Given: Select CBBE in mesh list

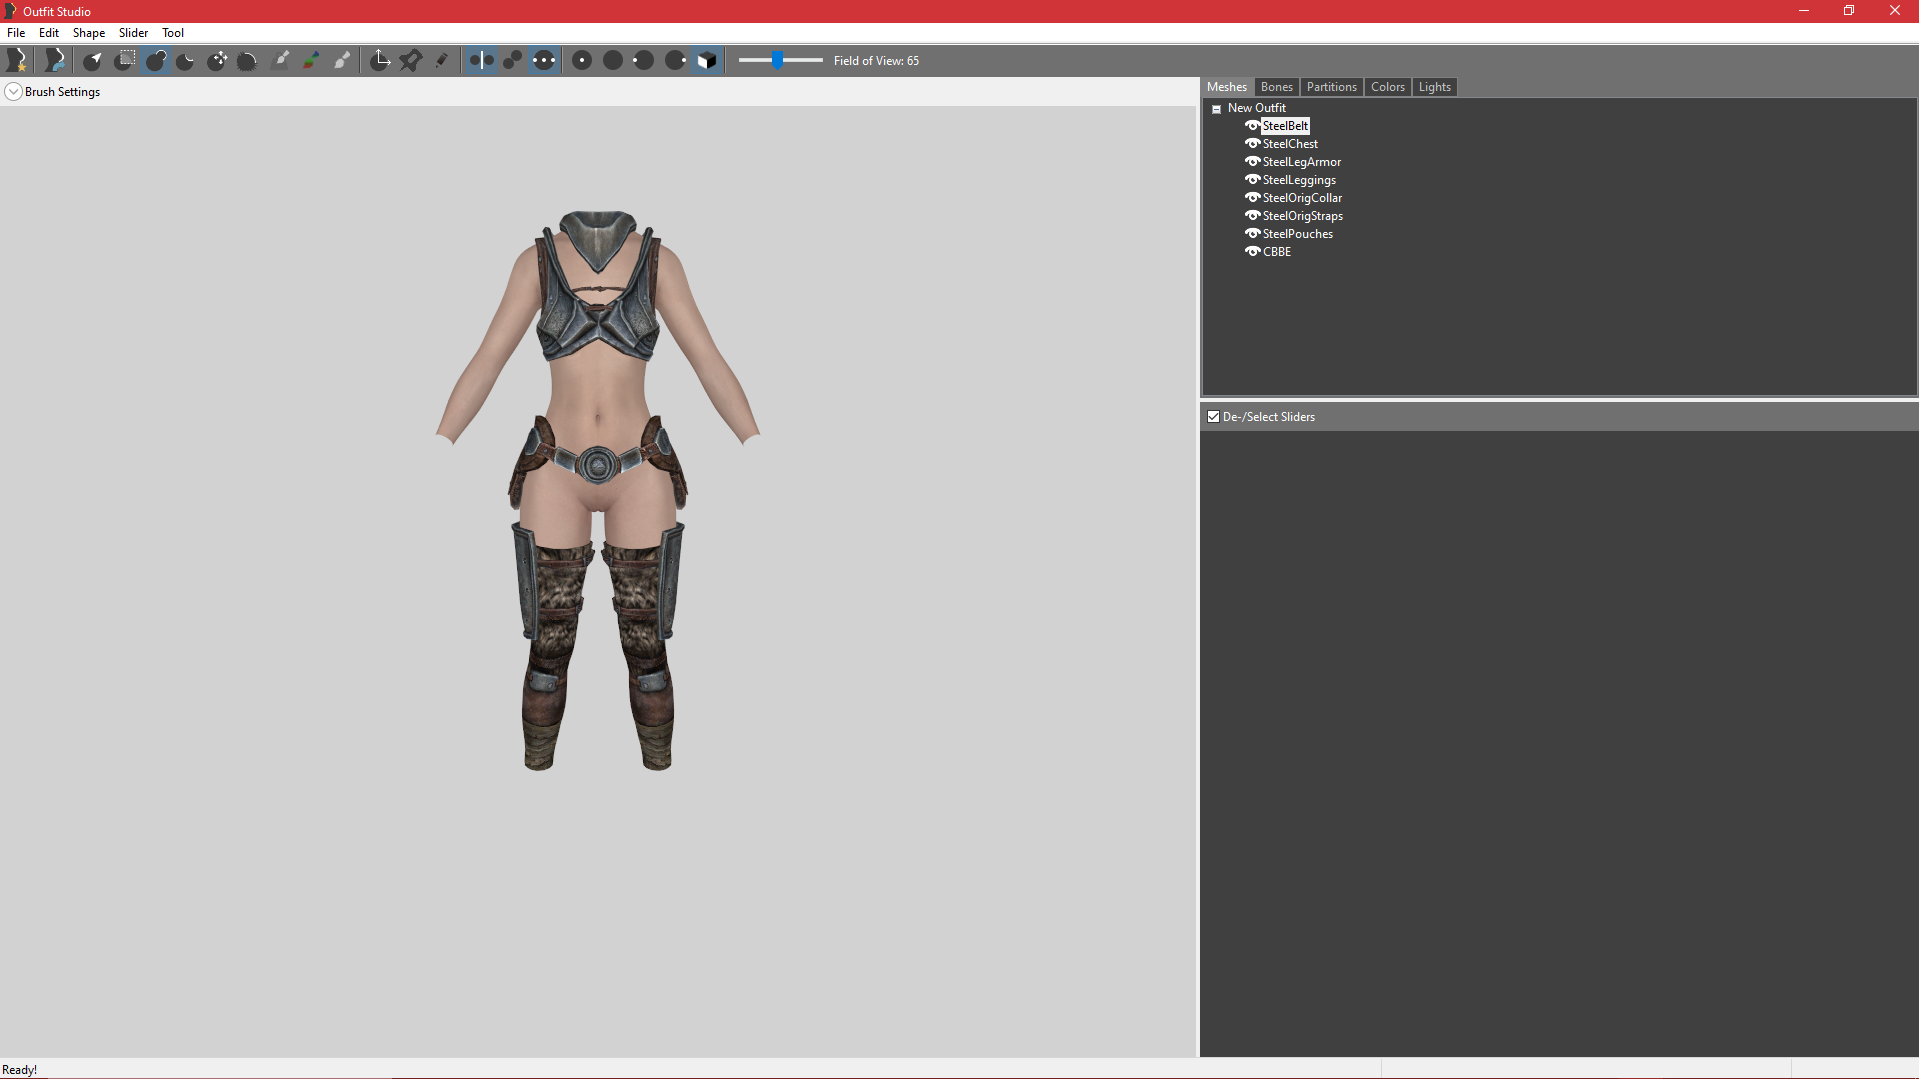Looking at the screenshot, I should (1277, 252).
